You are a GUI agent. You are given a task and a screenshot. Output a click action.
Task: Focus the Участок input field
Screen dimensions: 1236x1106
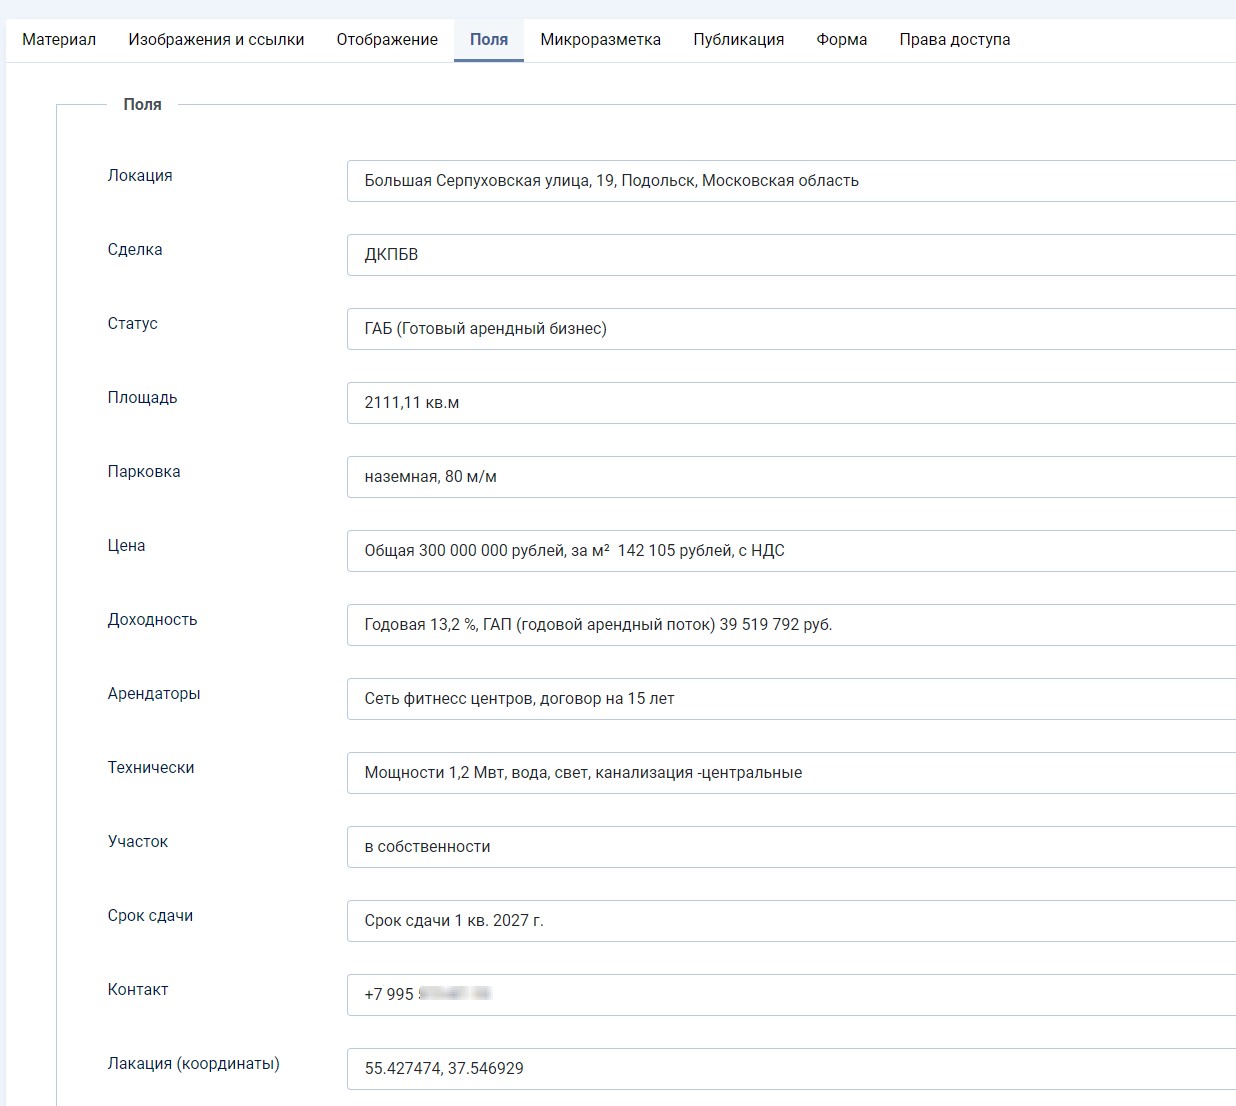[x=790, y=847]
